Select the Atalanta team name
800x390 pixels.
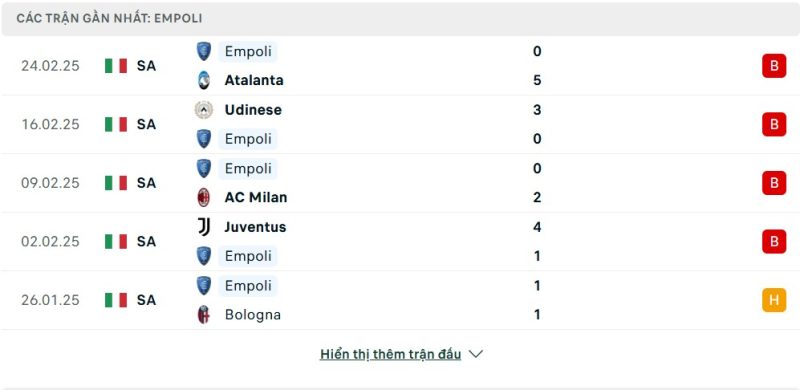click(254, 80)
